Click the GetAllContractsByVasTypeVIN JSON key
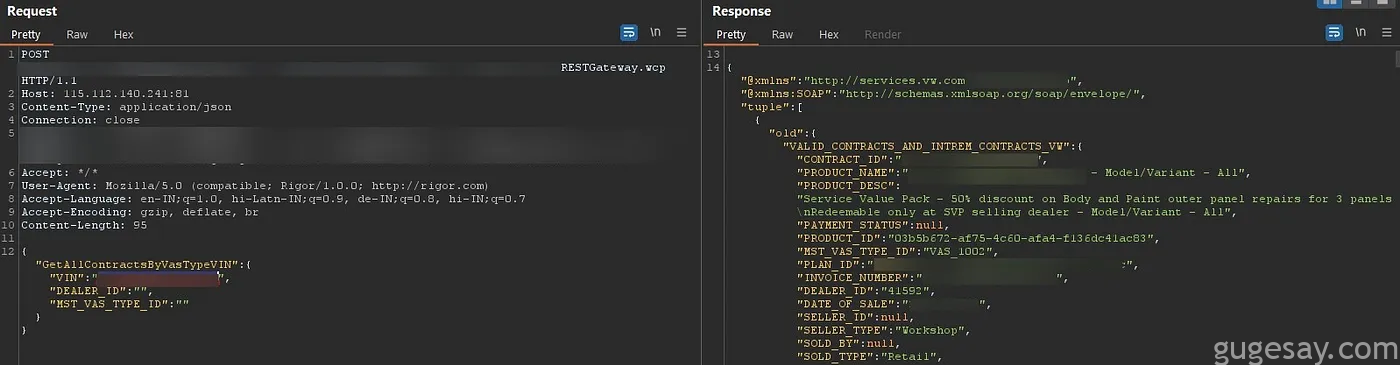This screenshot has height=365, width=1400. [x=138, y=264]
